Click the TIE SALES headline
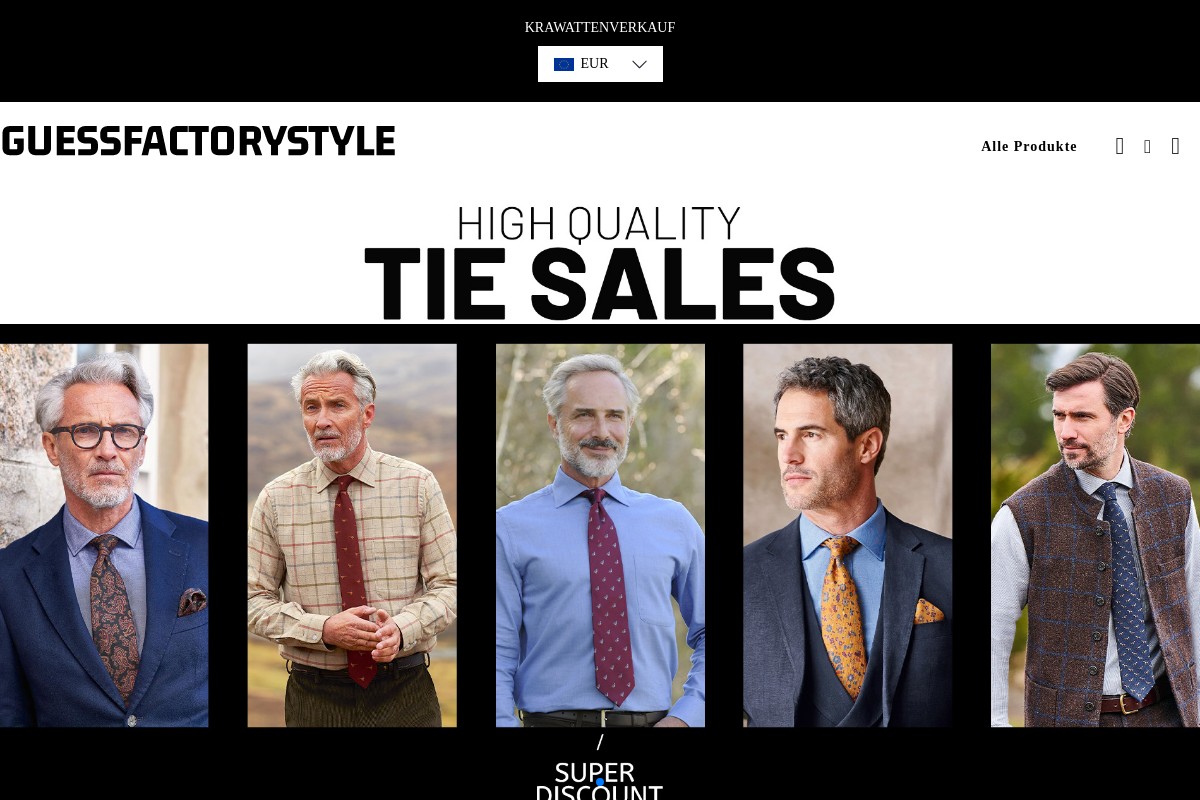The width and height of the screenshot is (1200, 800). pyautogui.click(x=600, y=284)
